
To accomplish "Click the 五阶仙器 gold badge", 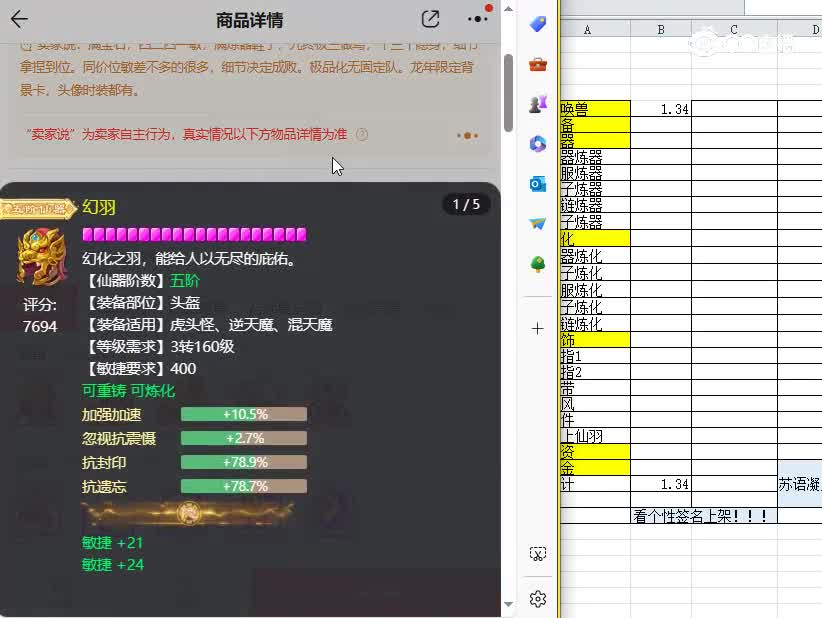I will (x=39, y=209).
